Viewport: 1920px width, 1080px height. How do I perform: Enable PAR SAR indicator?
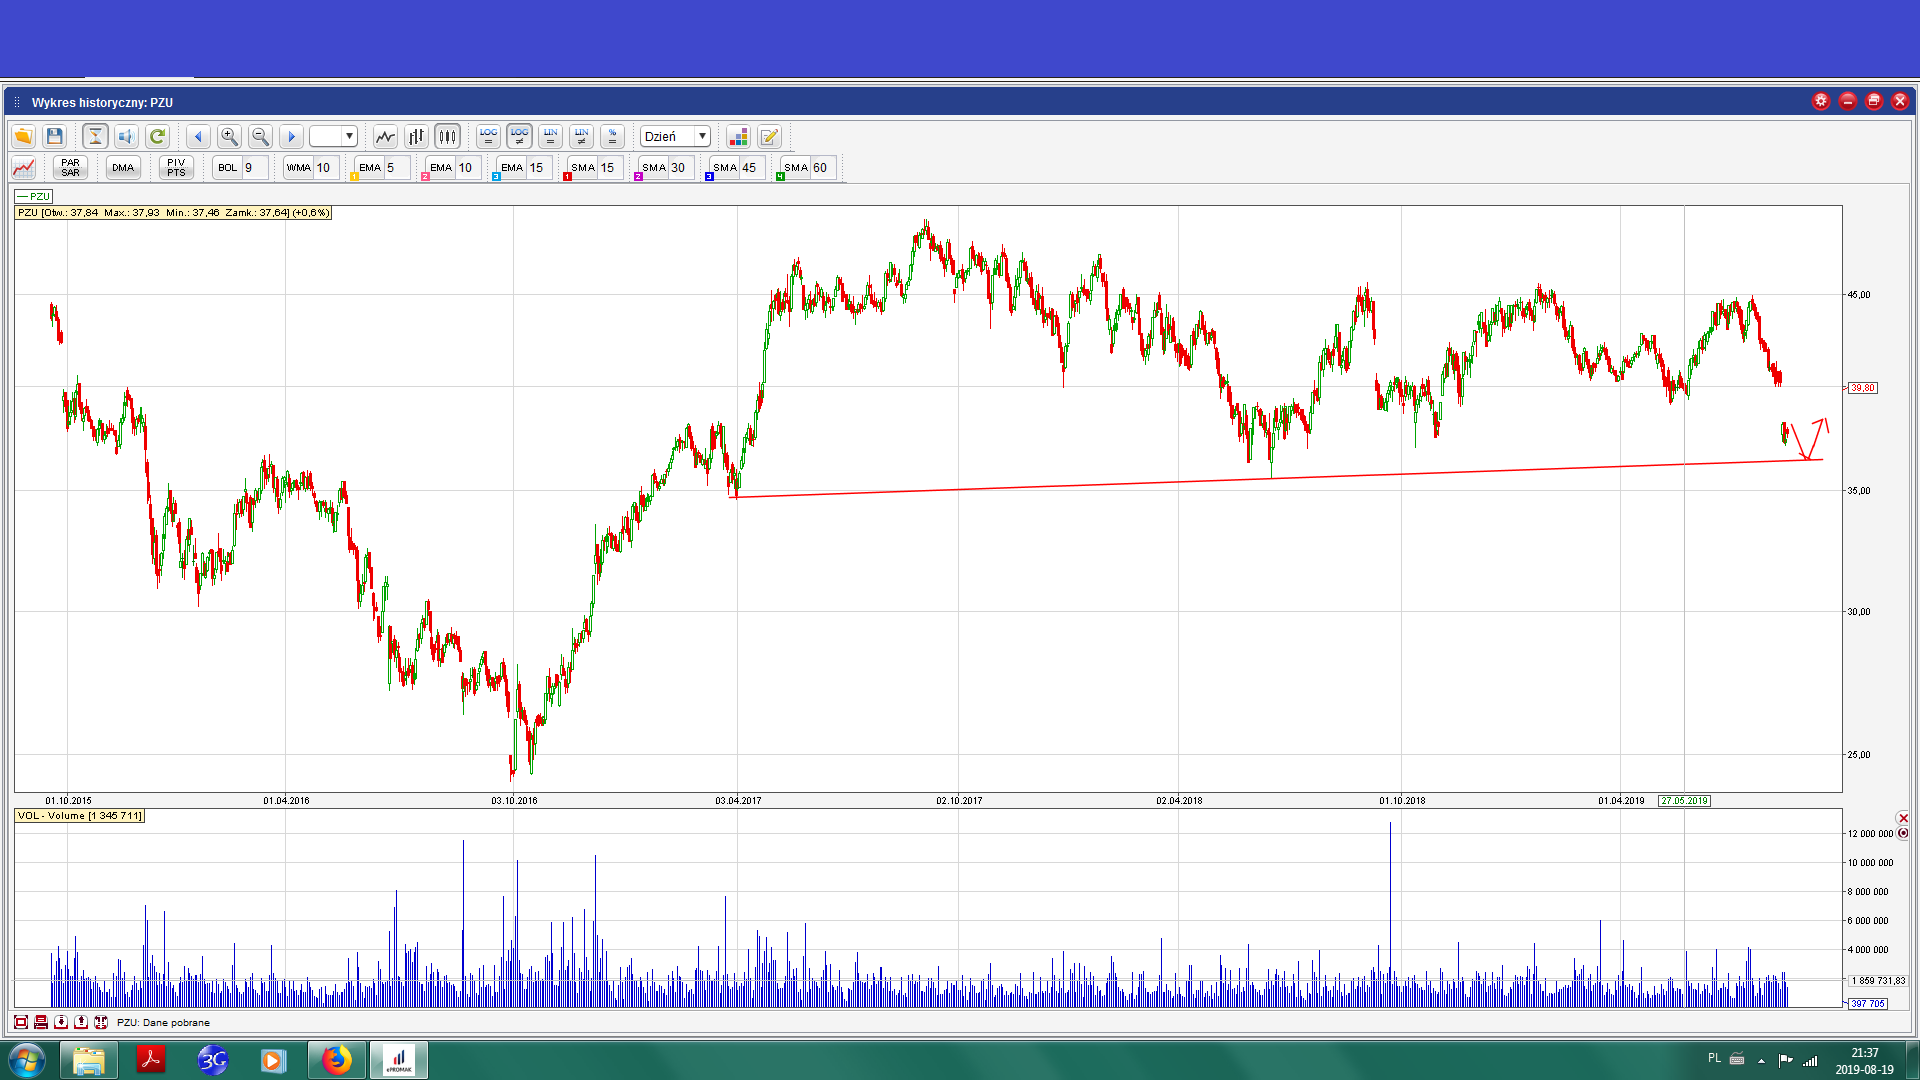[70, 167]
